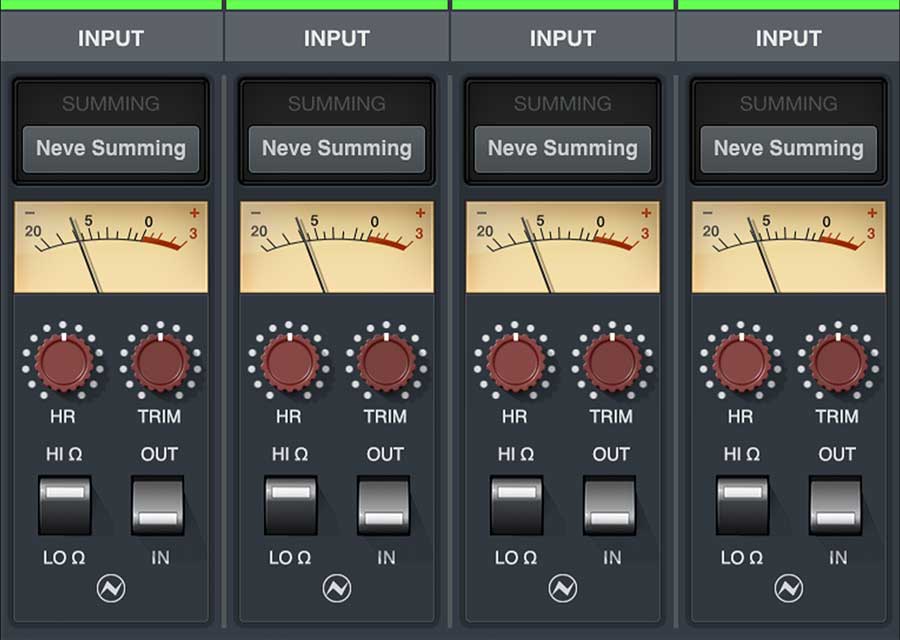This screenshot has width=900, height=640.
Task: Toggle HI/LO impedance switch on second channel
Action: pos(291,505)
